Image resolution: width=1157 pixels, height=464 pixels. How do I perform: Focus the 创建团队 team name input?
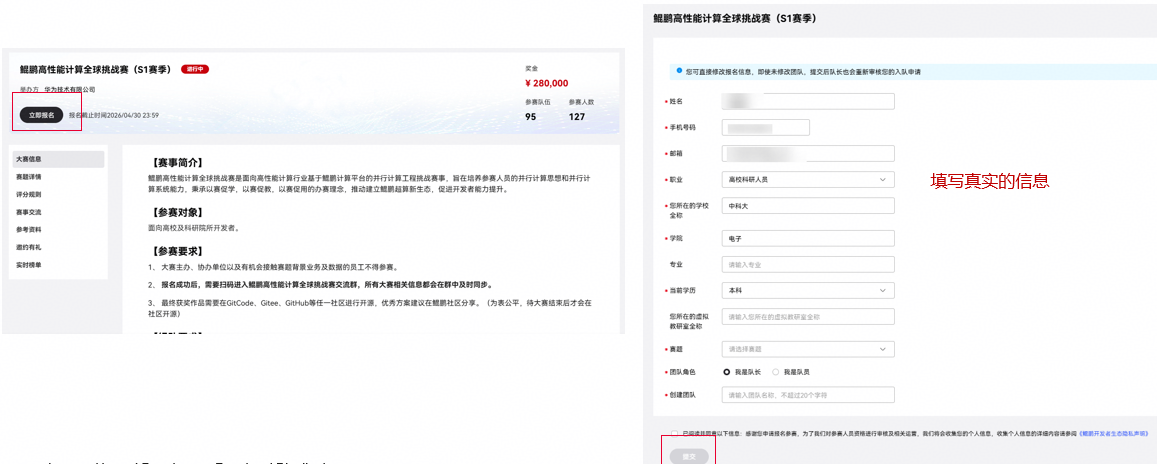(808, 395)
